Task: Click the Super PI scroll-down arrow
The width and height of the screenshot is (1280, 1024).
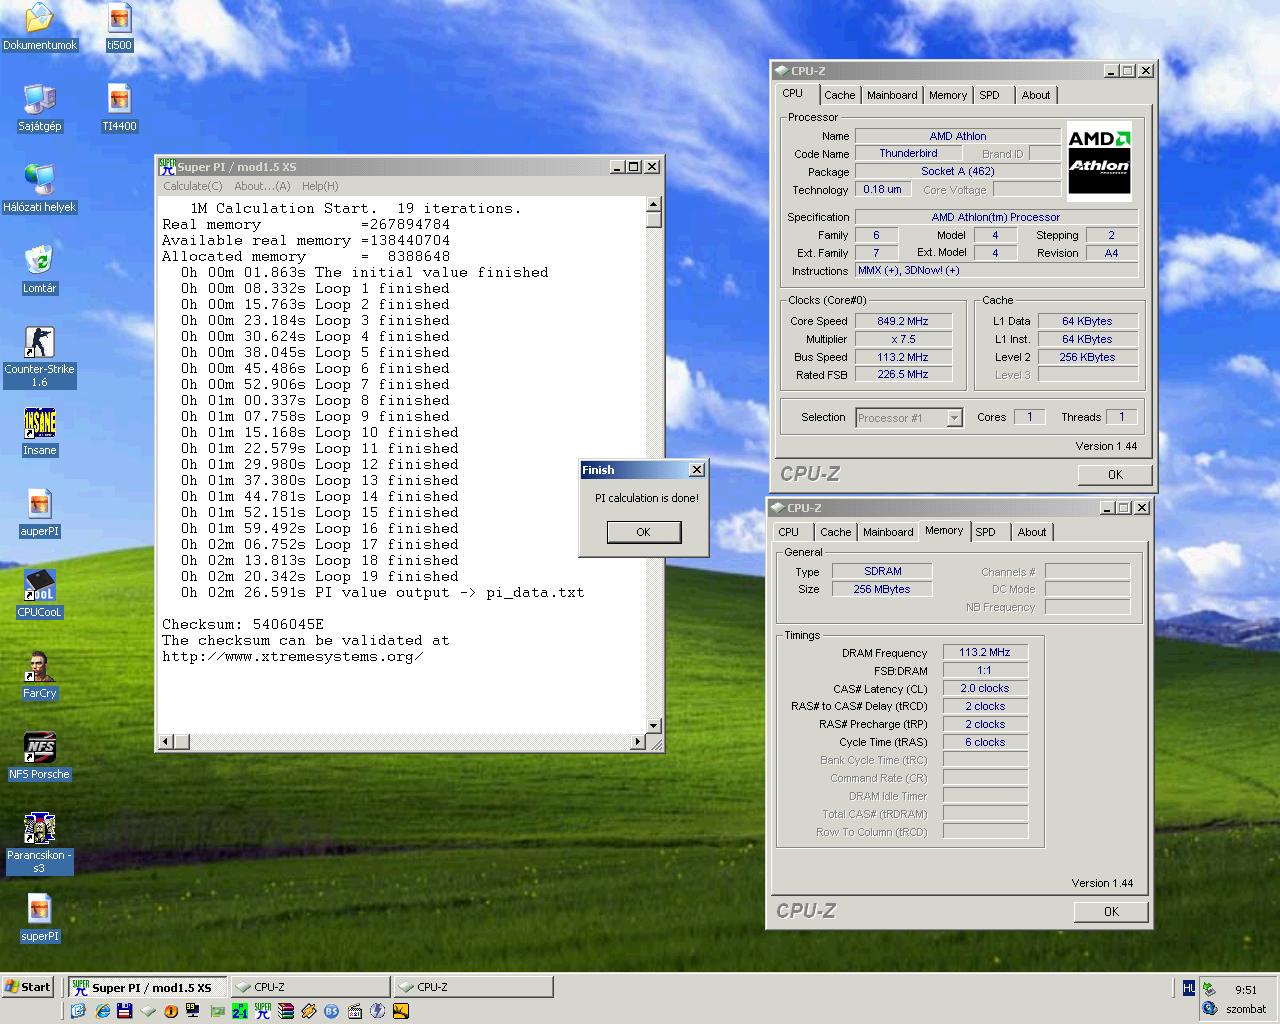Action: pos(653,726)
